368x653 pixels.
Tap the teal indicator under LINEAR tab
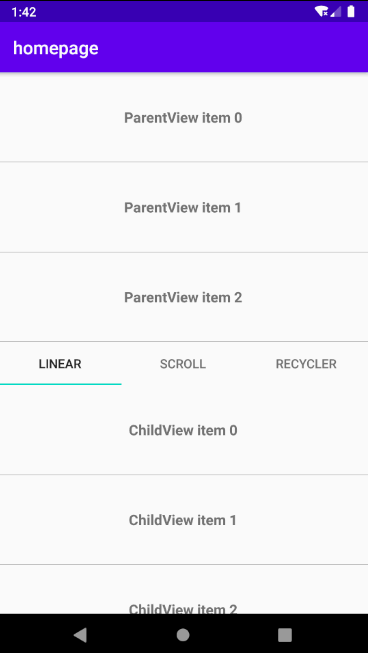coord(61,384)
